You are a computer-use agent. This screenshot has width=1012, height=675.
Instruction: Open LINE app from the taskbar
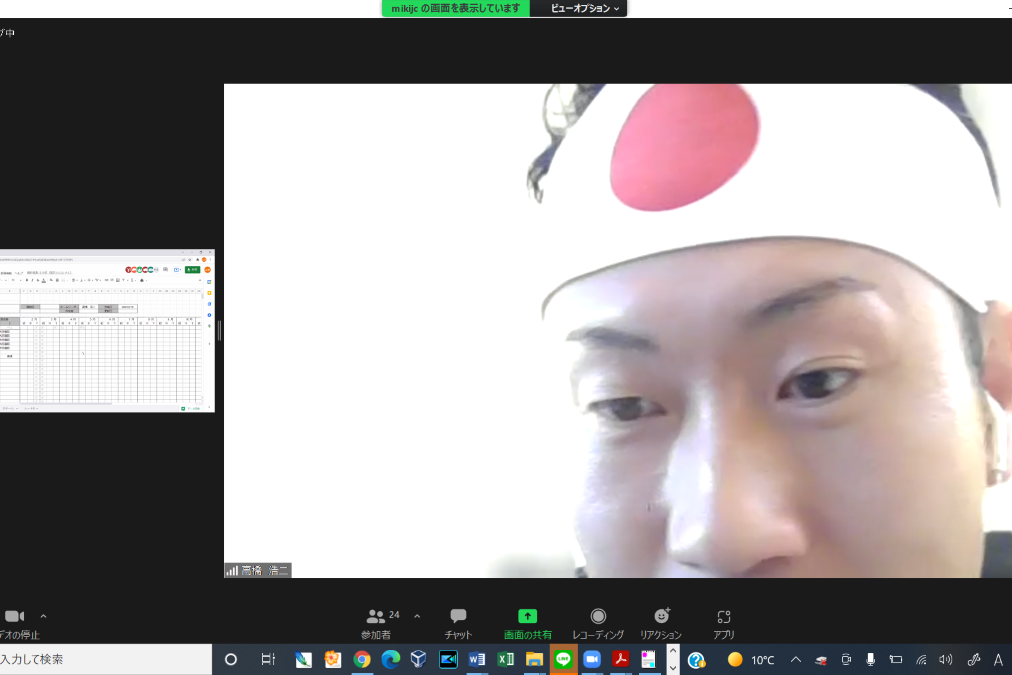[563, 659]
